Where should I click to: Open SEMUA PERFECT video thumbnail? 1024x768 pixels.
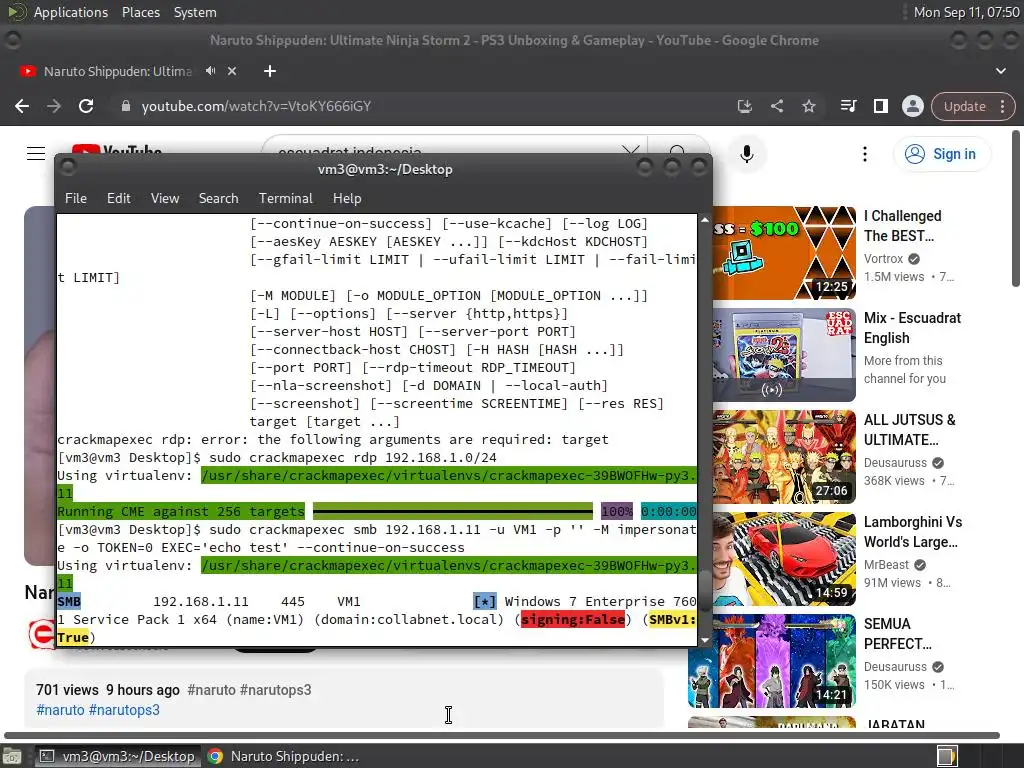coord(772,661)
